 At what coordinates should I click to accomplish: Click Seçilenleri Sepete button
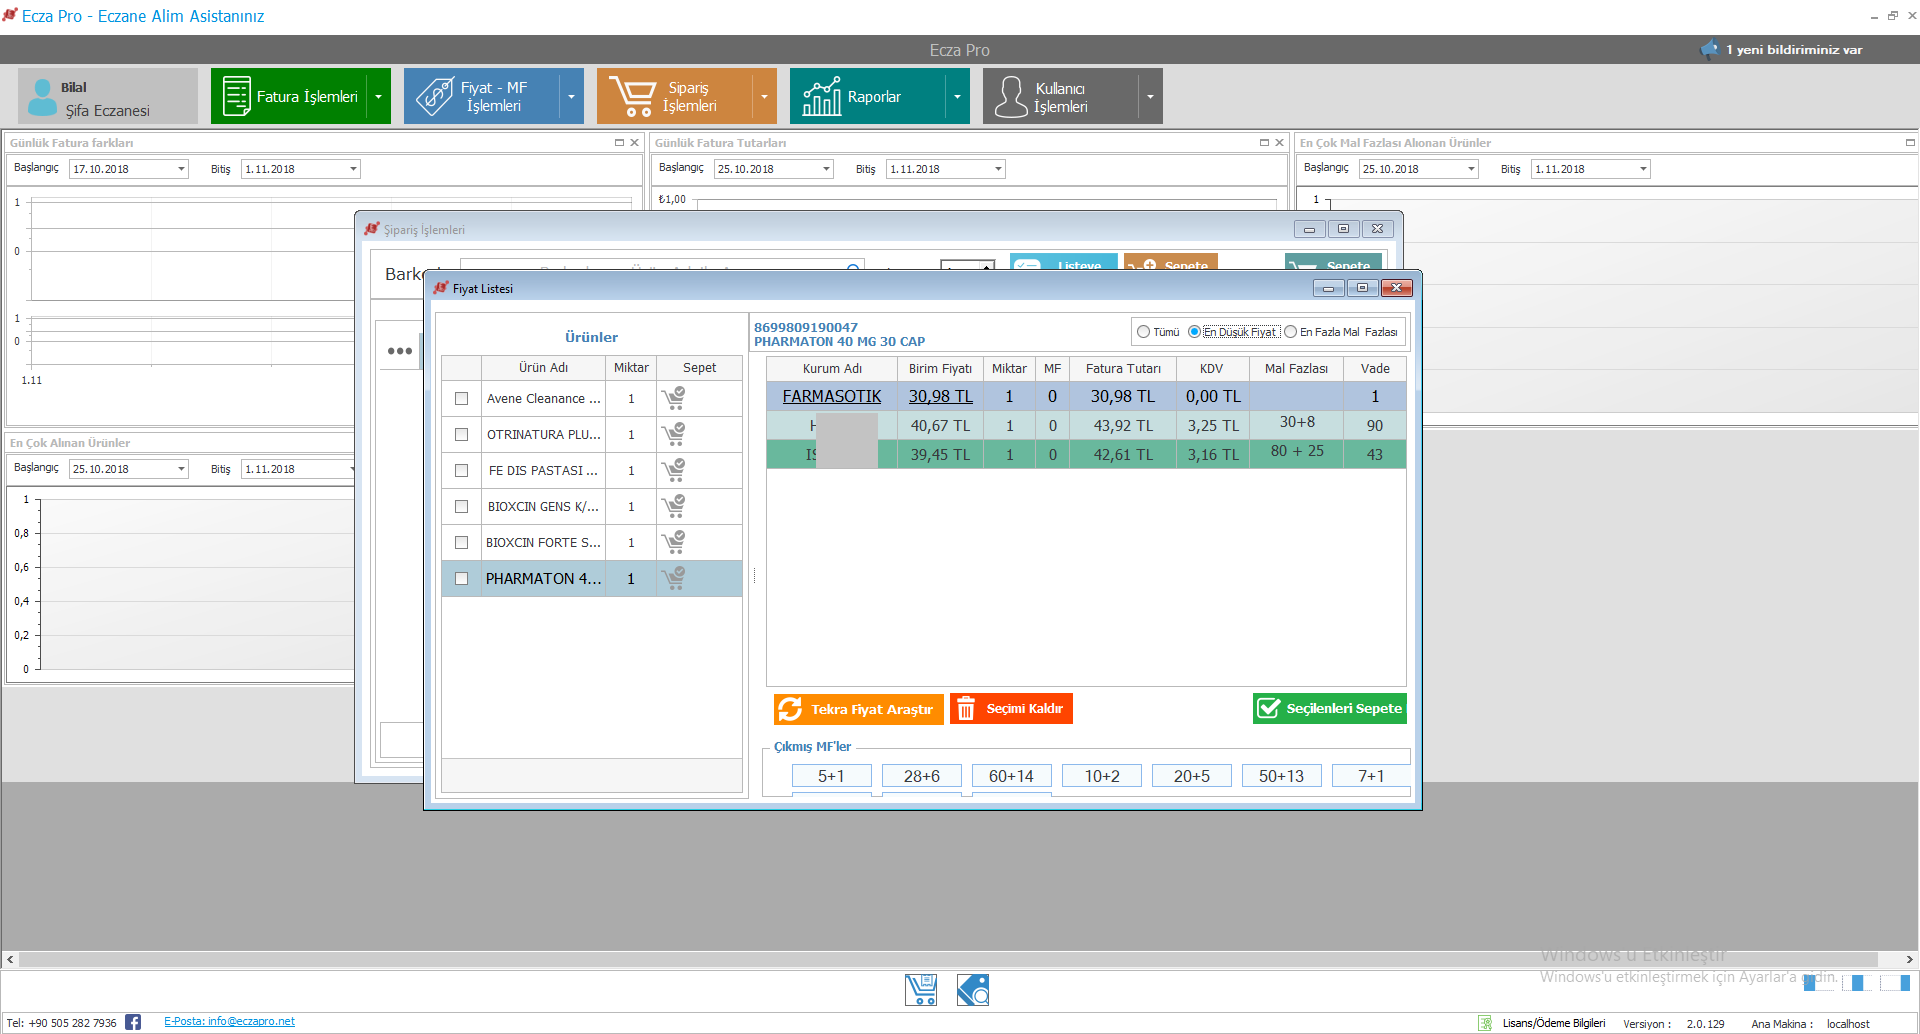(x=1330, y=708)
